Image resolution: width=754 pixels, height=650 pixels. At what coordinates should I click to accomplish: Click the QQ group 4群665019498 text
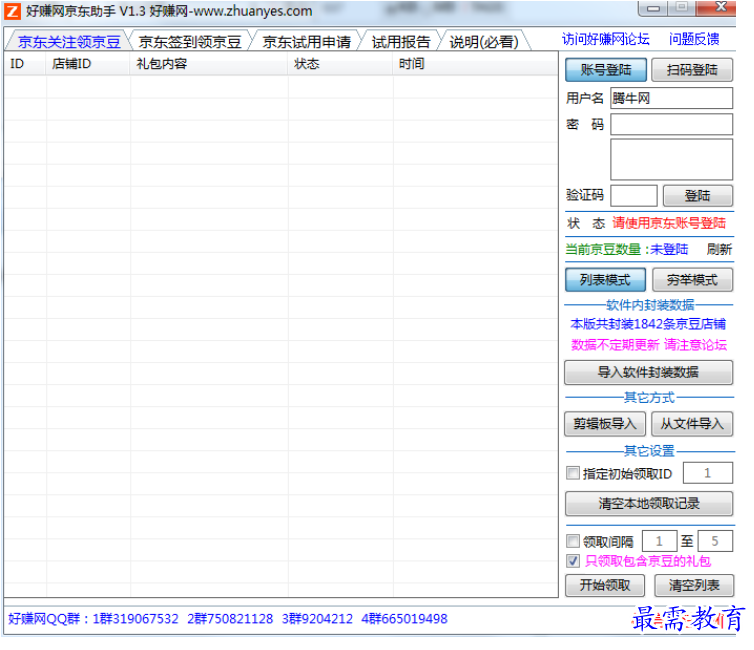pyautogui.click(x=404, y=619)
